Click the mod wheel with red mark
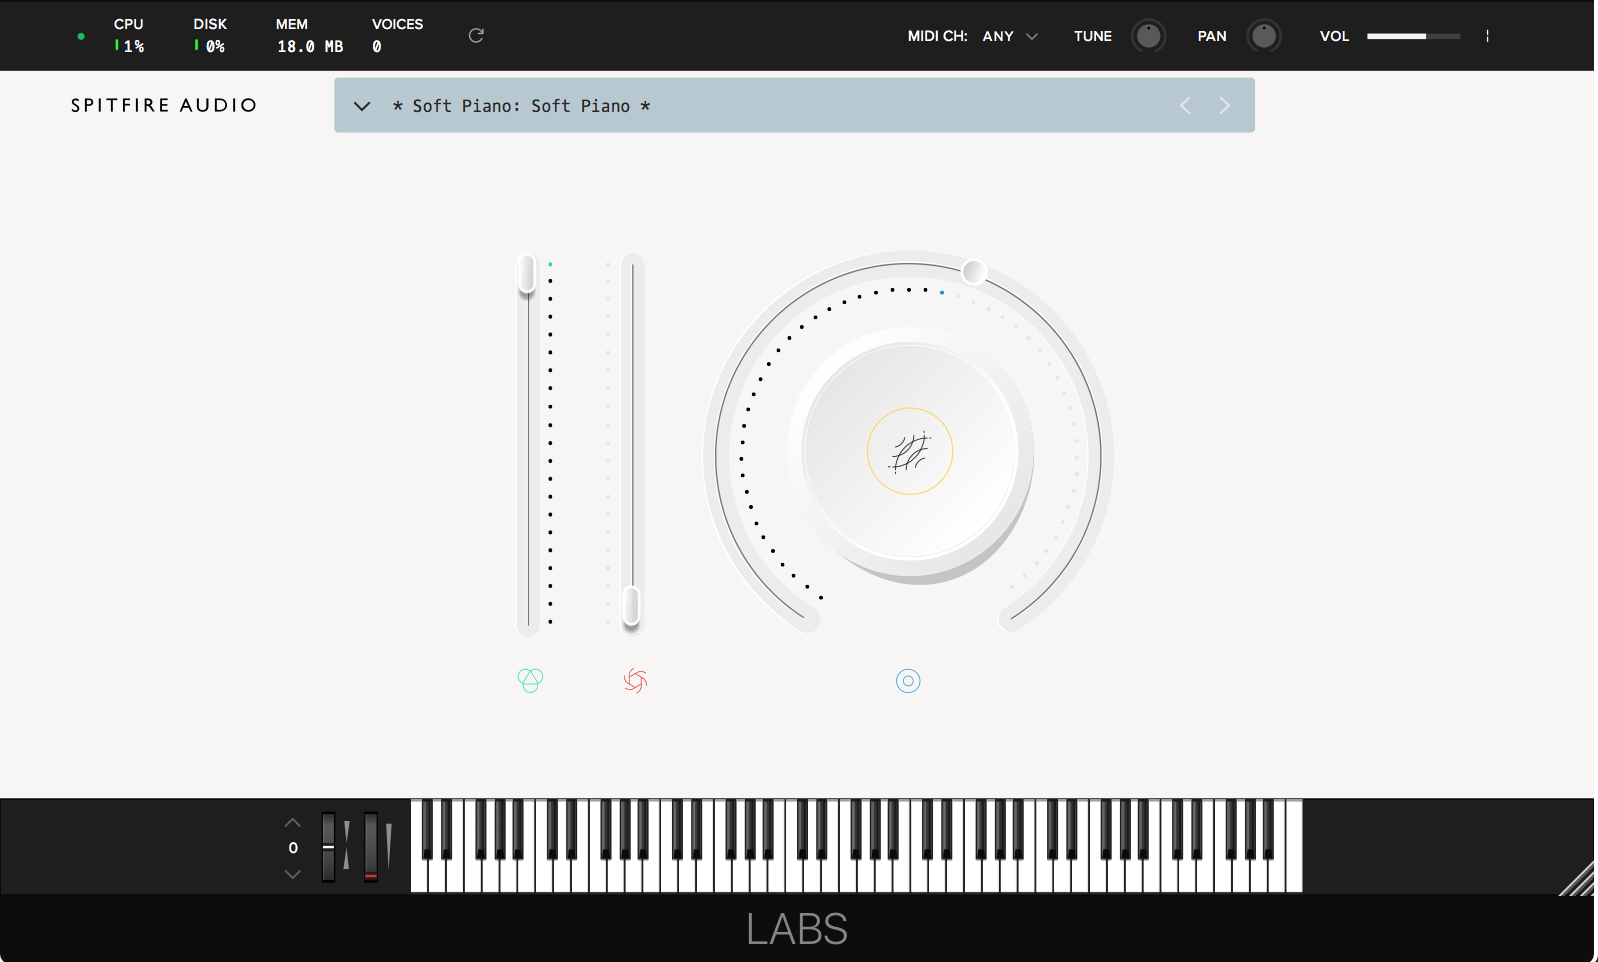This screenshot has width=1598, height=962. tap(371, 847)
